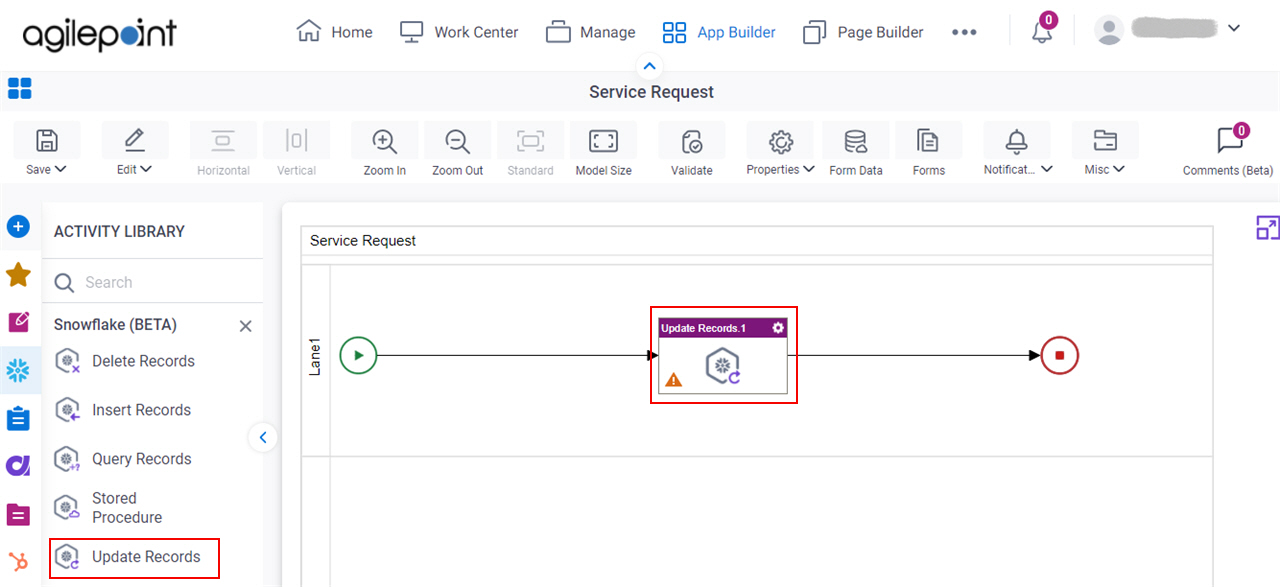This screenshot has width=1280, height=587.
Task: Click the purple circular sidebar icon
Action: click(x=18, y=465)
